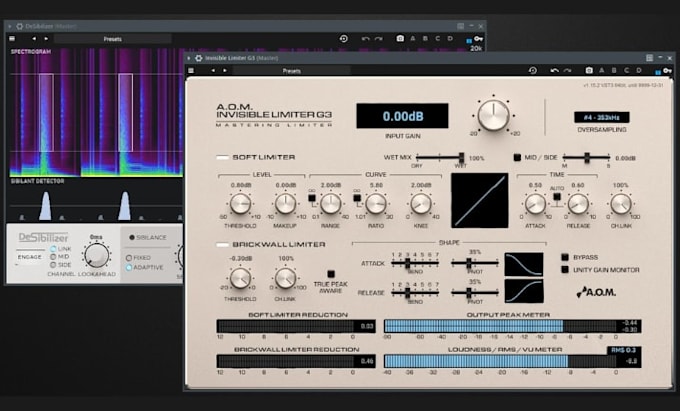Click the A.O.M. logo in the limiter

click(597, 292)
